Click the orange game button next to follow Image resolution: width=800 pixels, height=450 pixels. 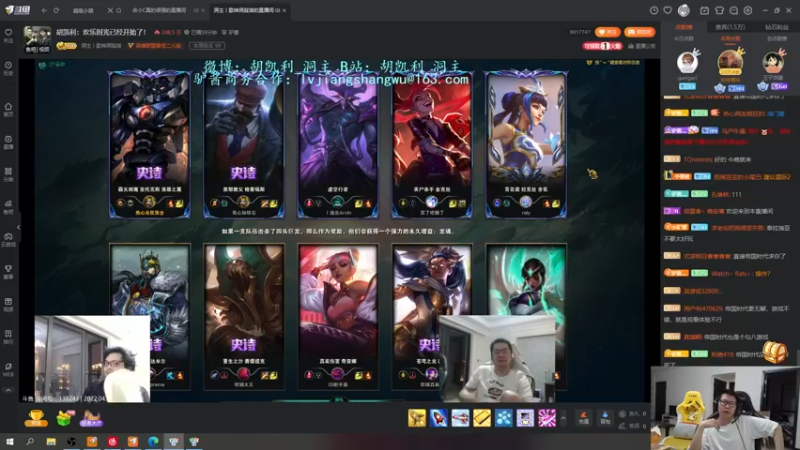pyautogui.click(x=639, y=32)
